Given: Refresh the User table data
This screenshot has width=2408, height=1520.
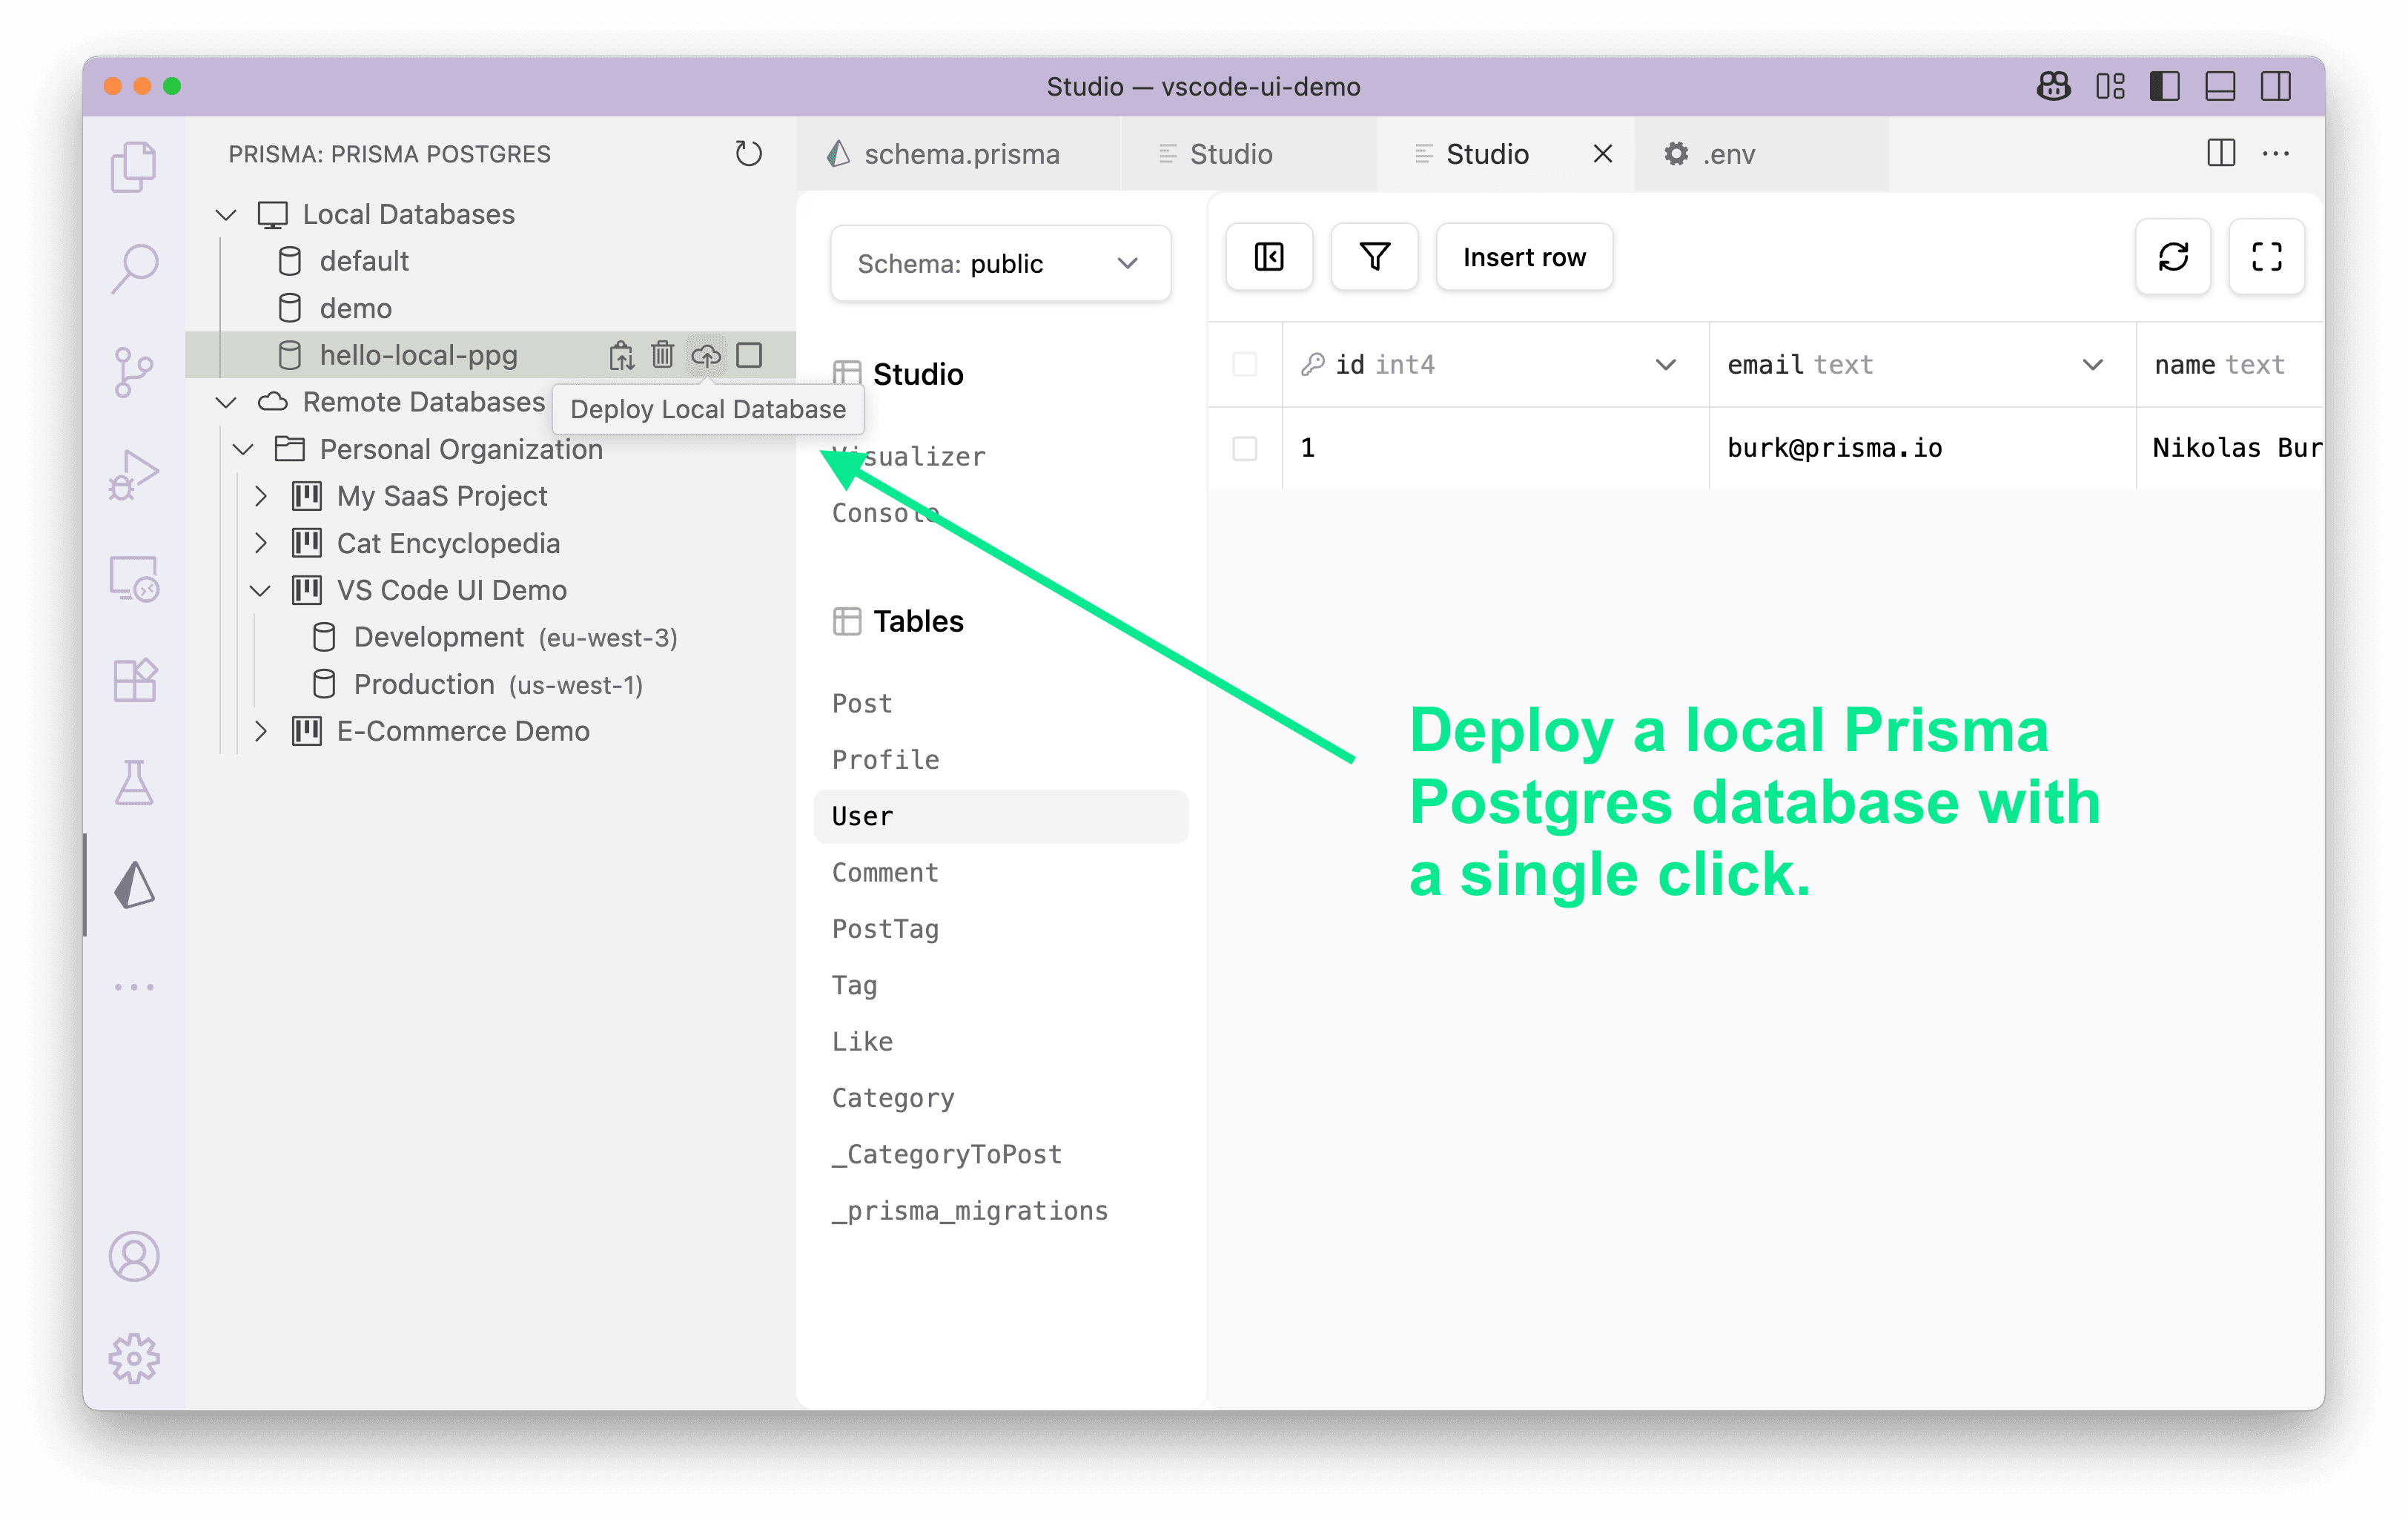Looking at the screenshot, I should [x=2172, y=257].
